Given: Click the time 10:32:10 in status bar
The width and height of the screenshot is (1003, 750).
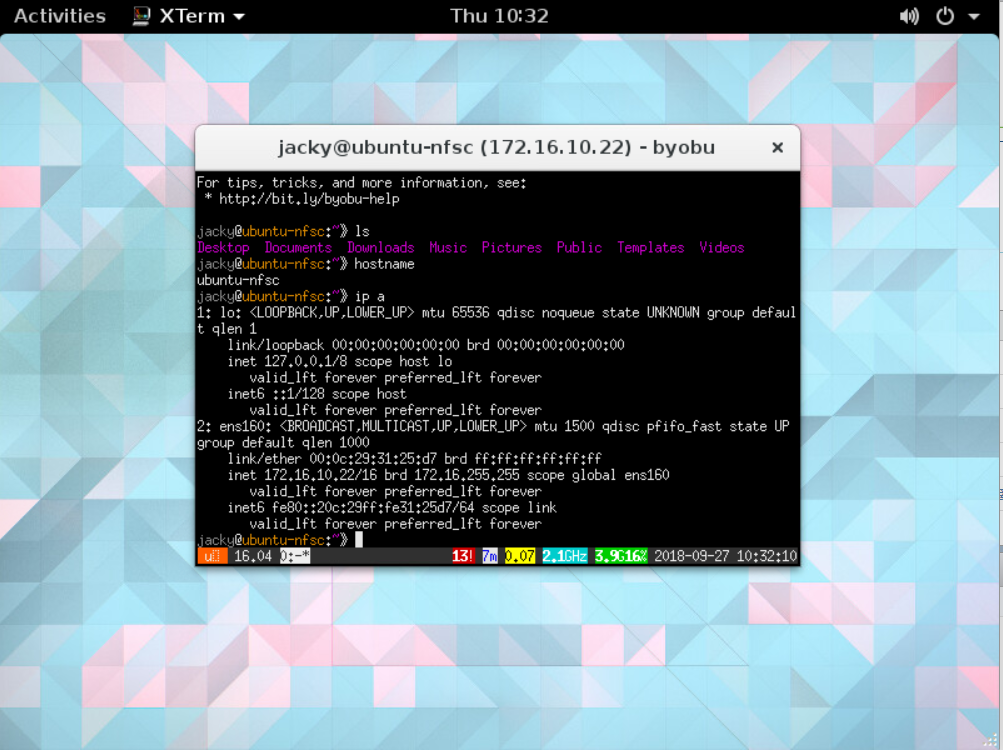Looking at the screenshot, I should (766, 556).
